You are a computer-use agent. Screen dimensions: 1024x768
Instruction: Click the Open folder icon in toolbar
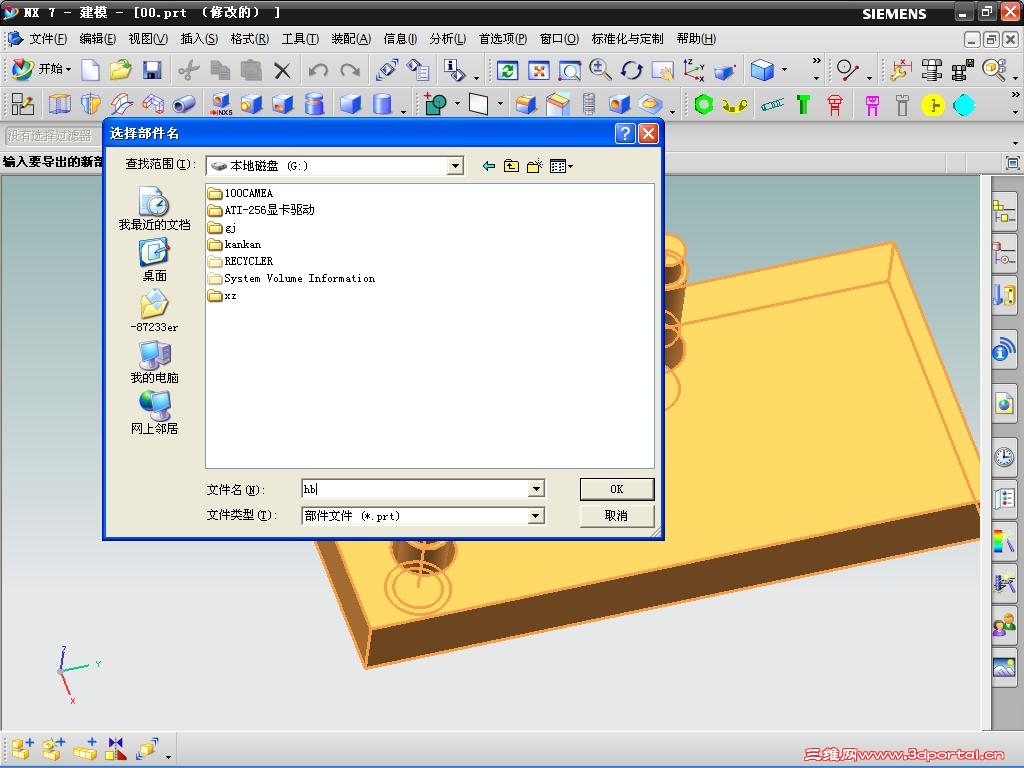coord(121,70)
